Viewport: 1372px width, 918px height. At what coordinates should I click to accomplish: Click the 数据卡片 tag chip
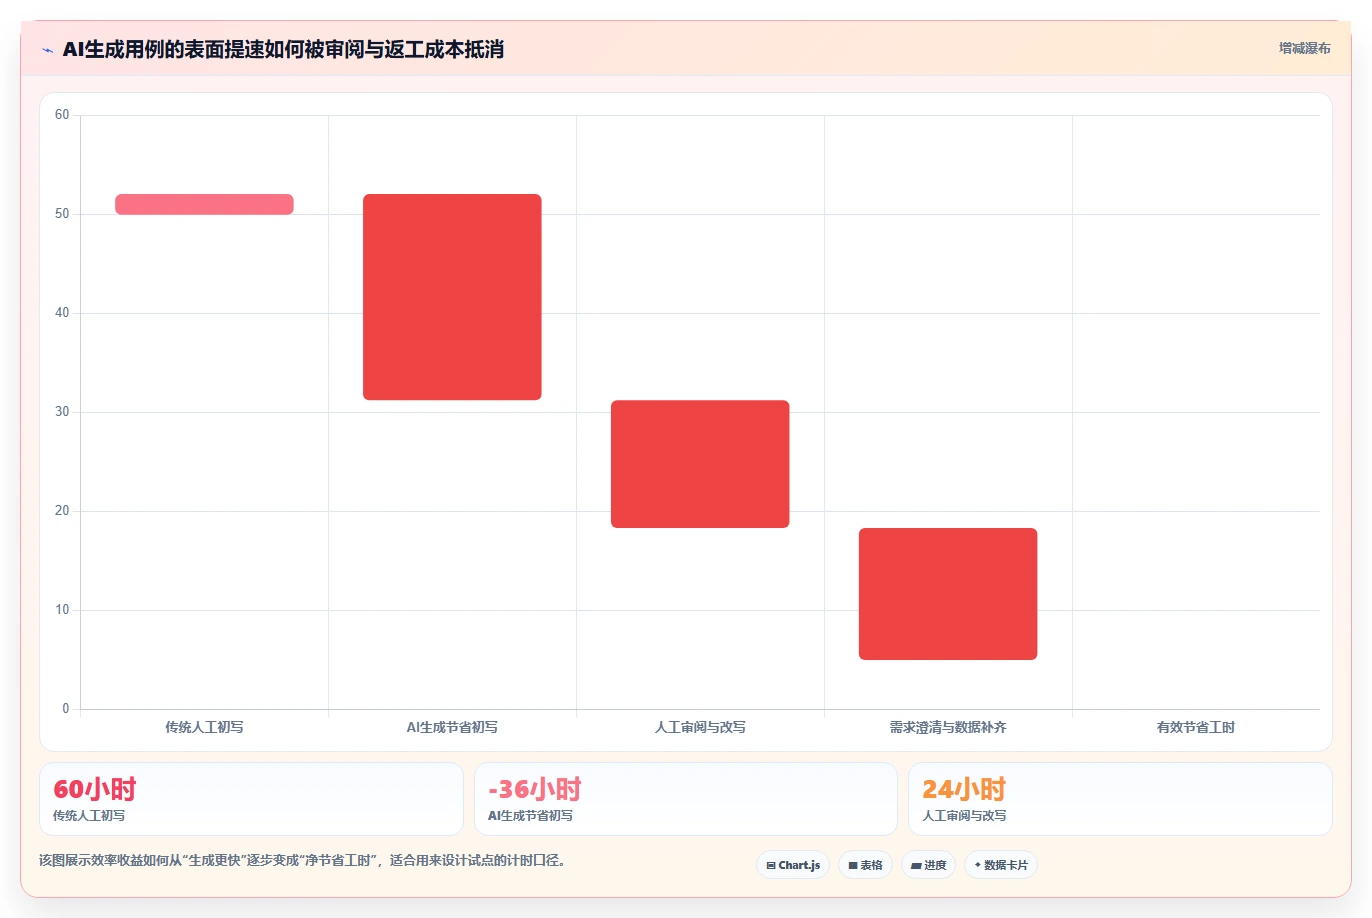click(1001, 865)
